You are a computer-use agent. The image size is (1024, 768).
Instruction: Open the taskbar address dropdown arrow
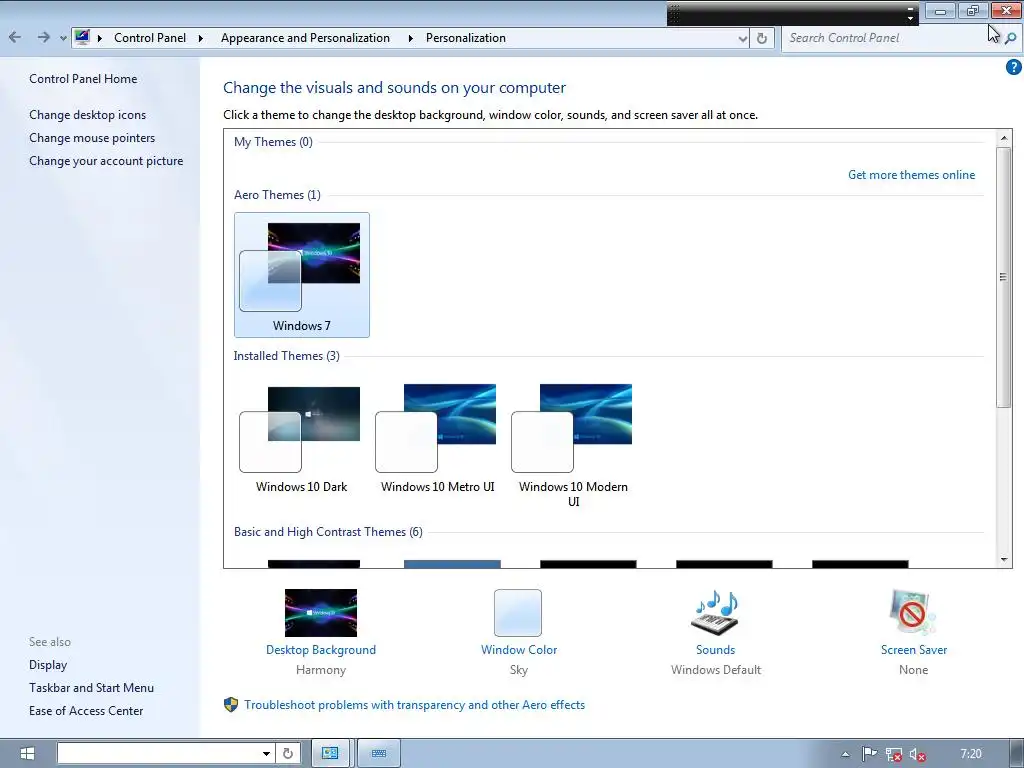coord(266,754)
